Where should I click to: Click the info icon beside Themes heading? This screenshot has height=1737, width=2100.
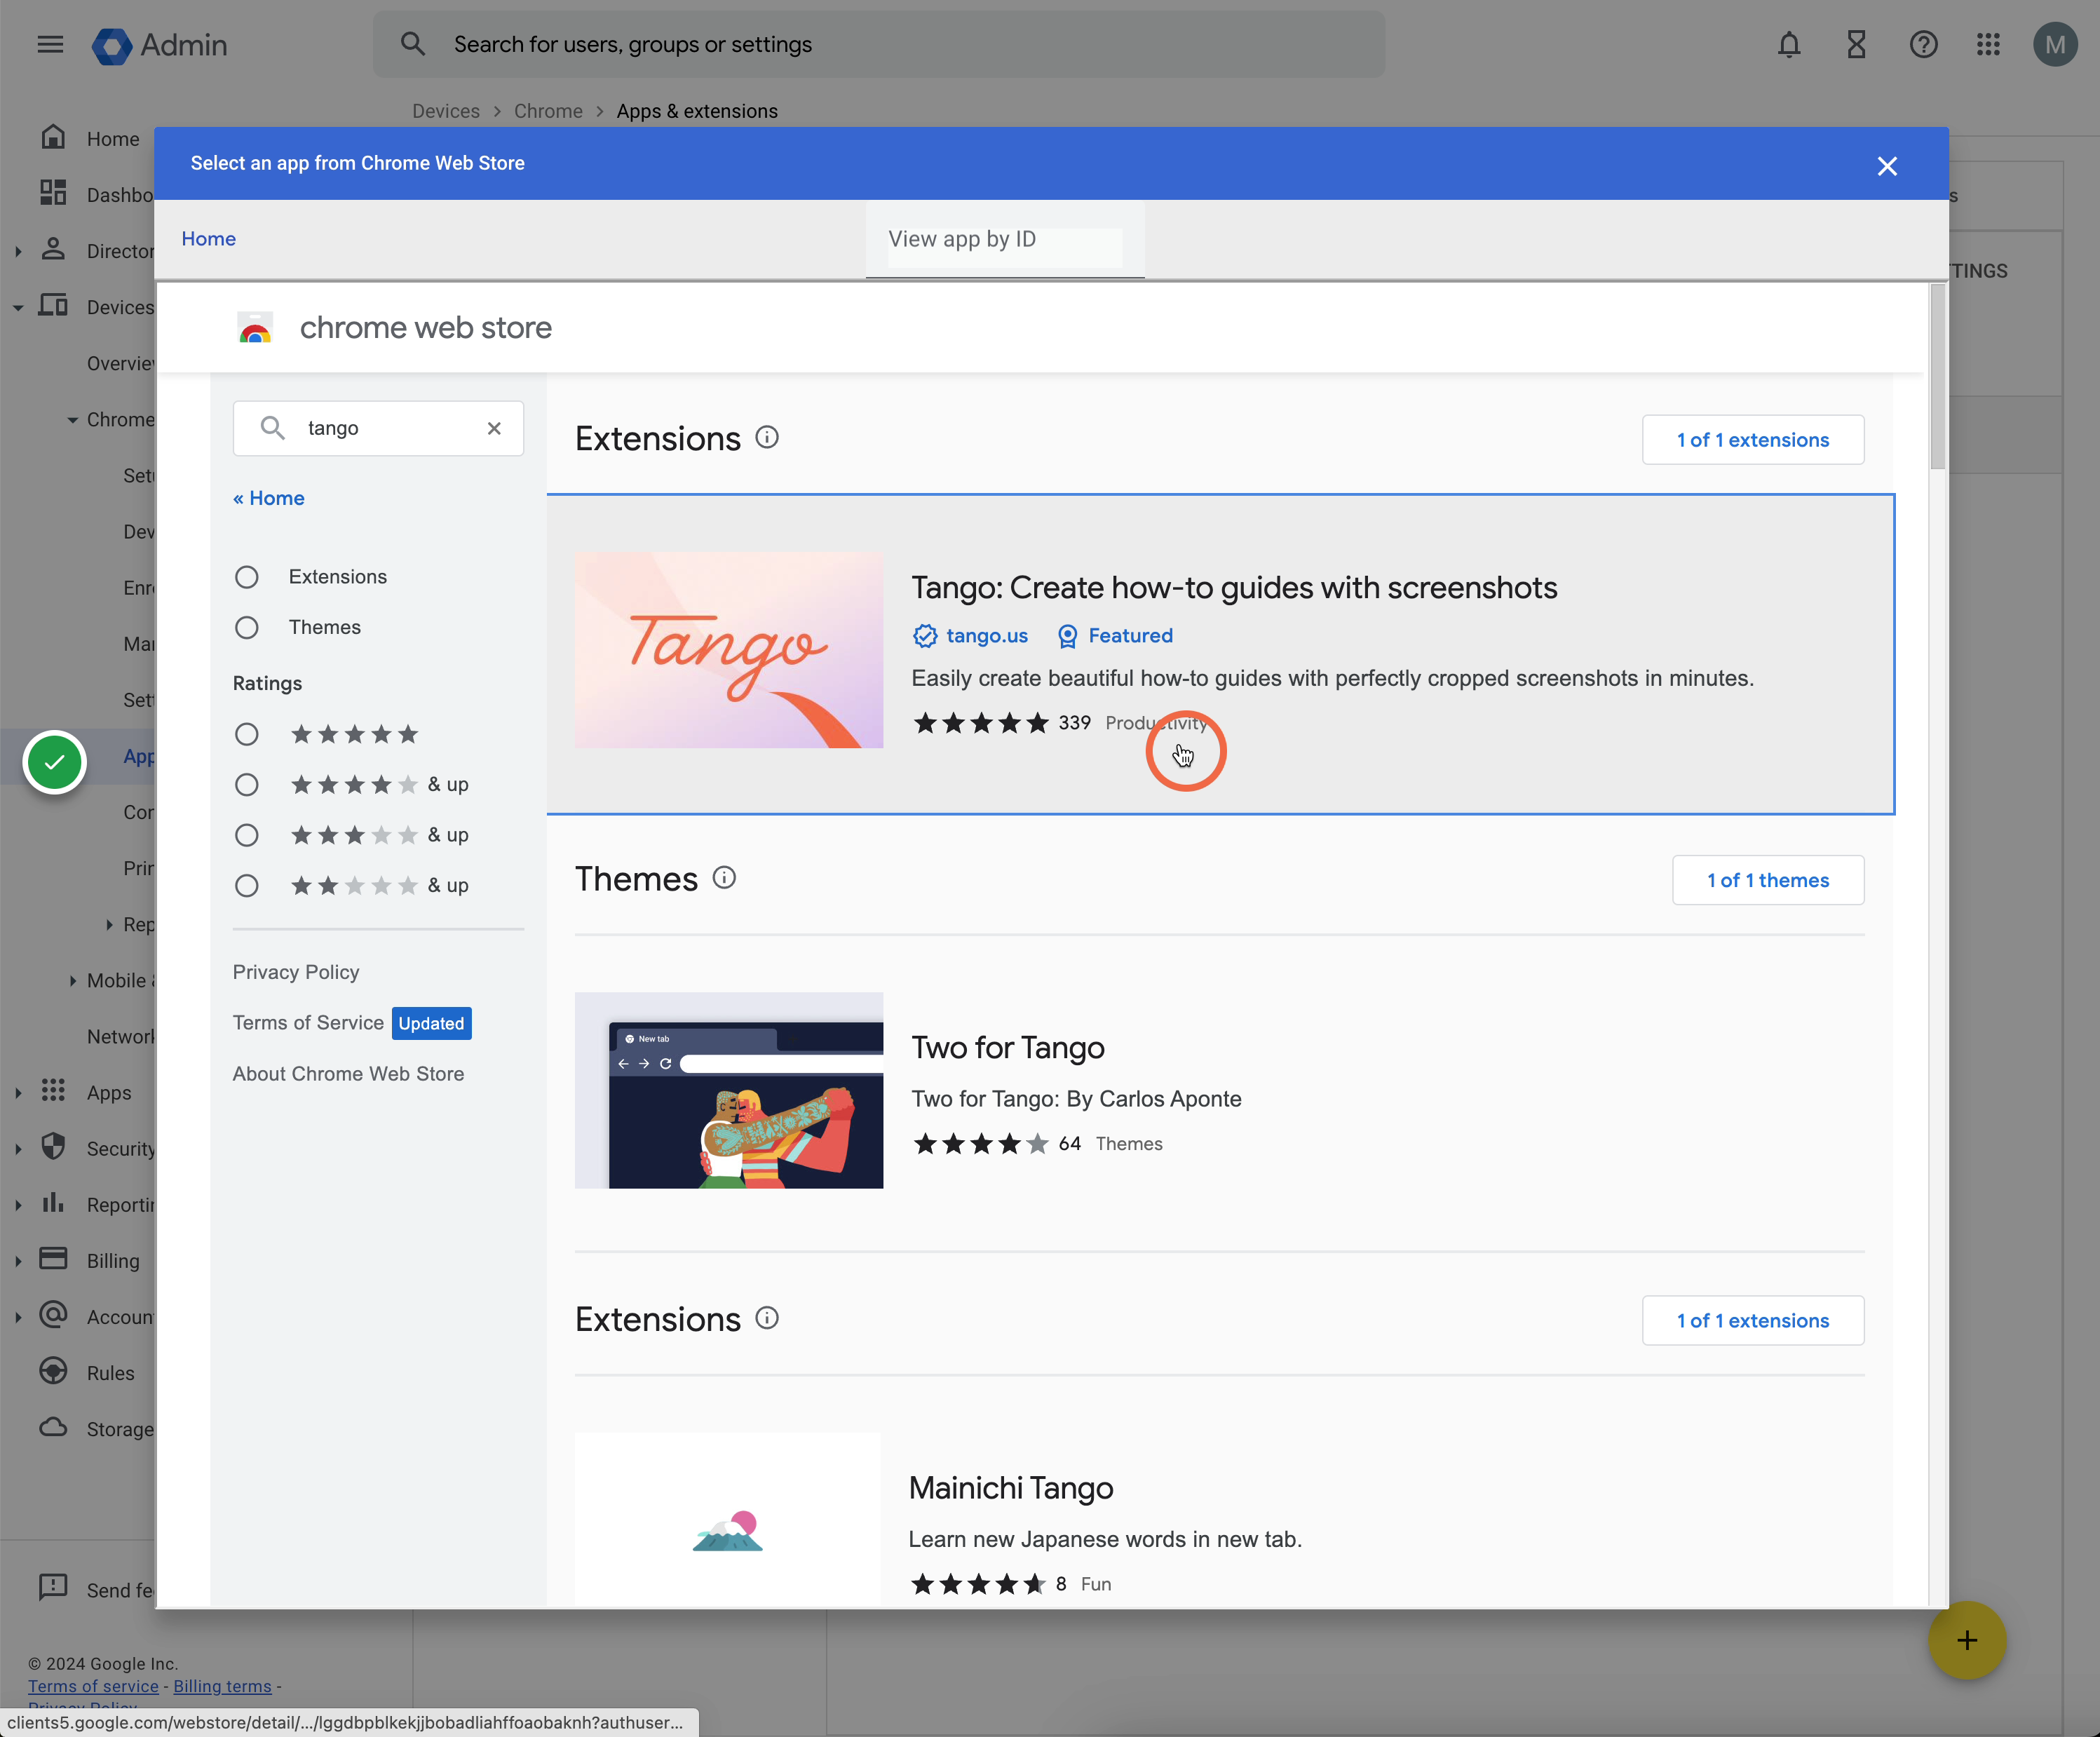tap(724, 878)
